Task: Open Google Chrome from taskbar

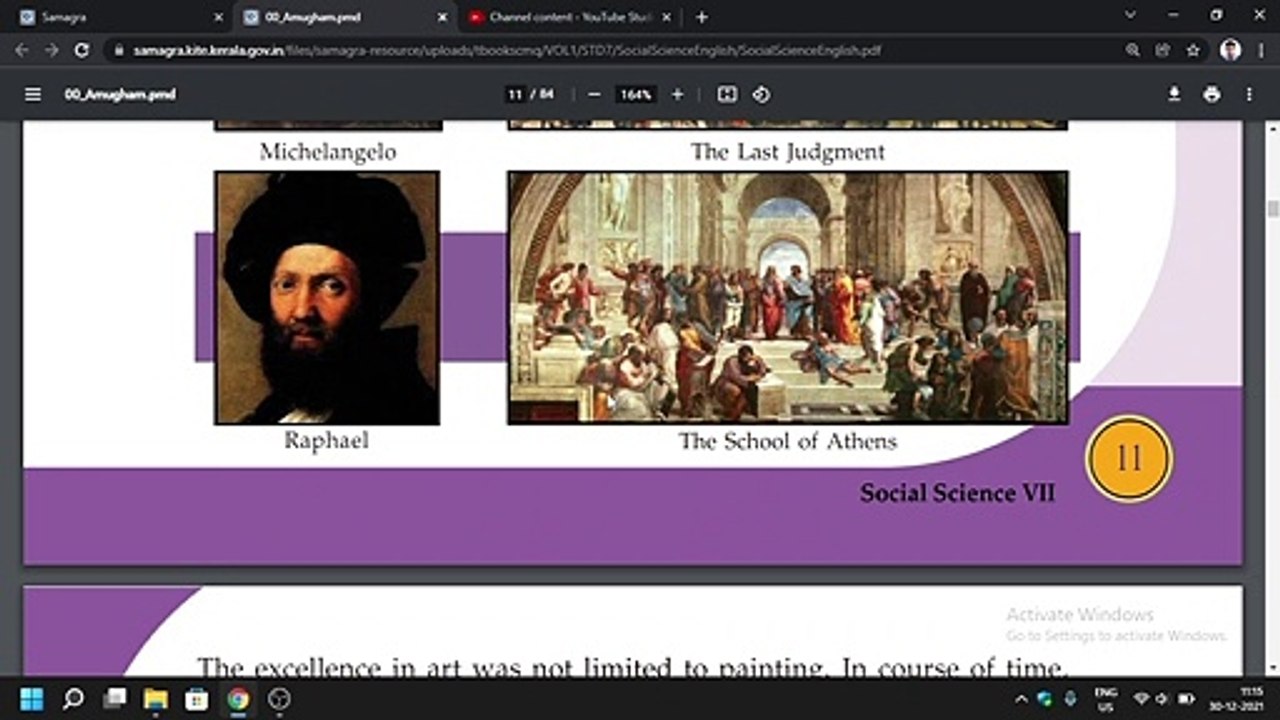Action: (x=238, y=699)
